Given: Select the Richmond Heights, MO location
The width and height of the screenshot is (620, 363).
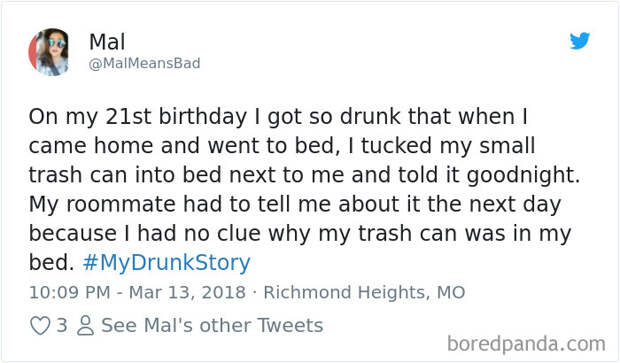Looking at the screenshot, I should 364,292.
